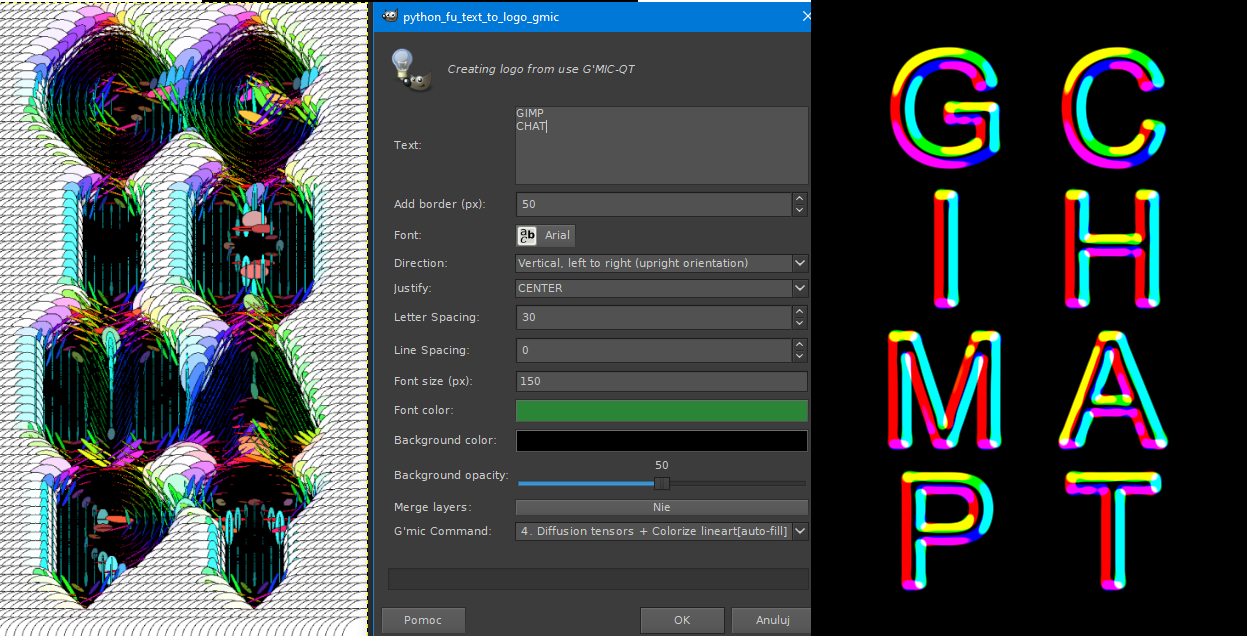This screenshot has height=636, width=1247.
Task: Open the Arial font chooser
Action: pyautogui.click(x=545, y=235)
